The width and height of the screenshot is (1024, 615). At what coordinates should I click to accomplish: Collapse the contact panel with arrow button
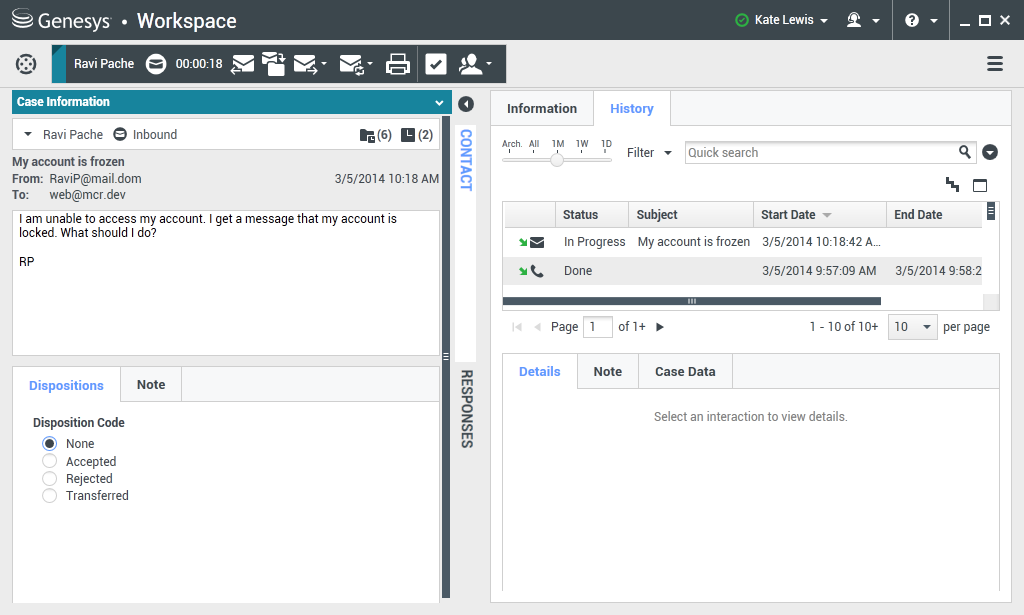(x=466, y=104)
